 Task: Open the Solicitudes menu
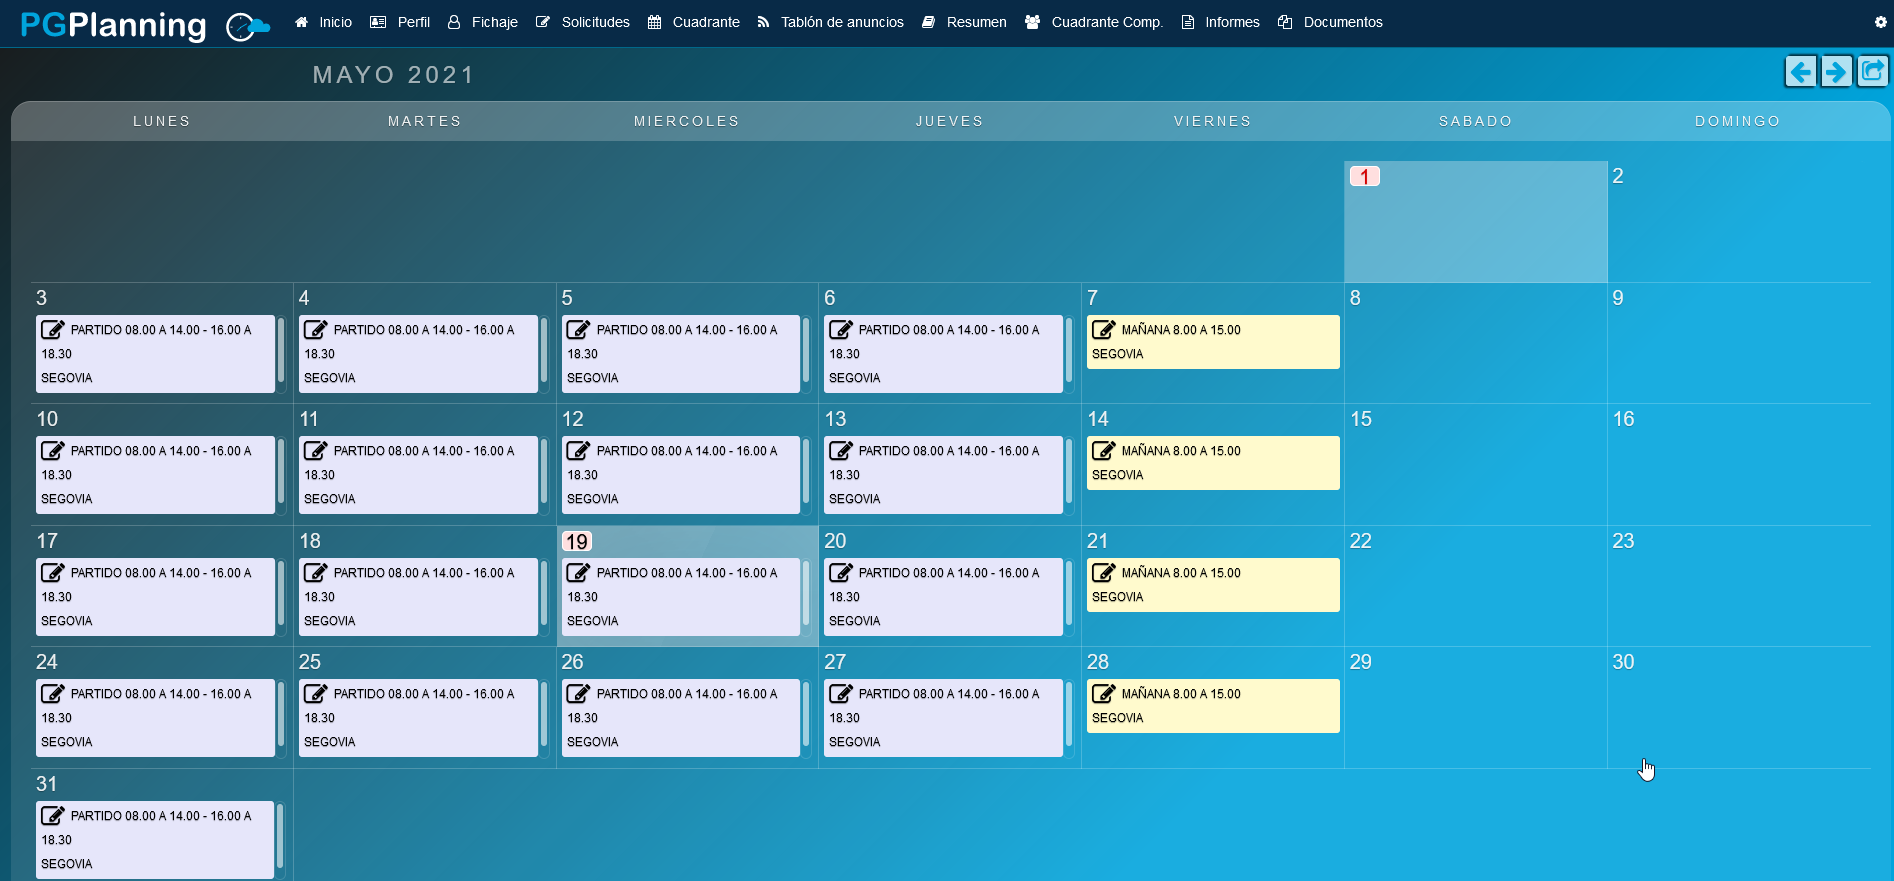pyautogui.click(x=583, y=22)
